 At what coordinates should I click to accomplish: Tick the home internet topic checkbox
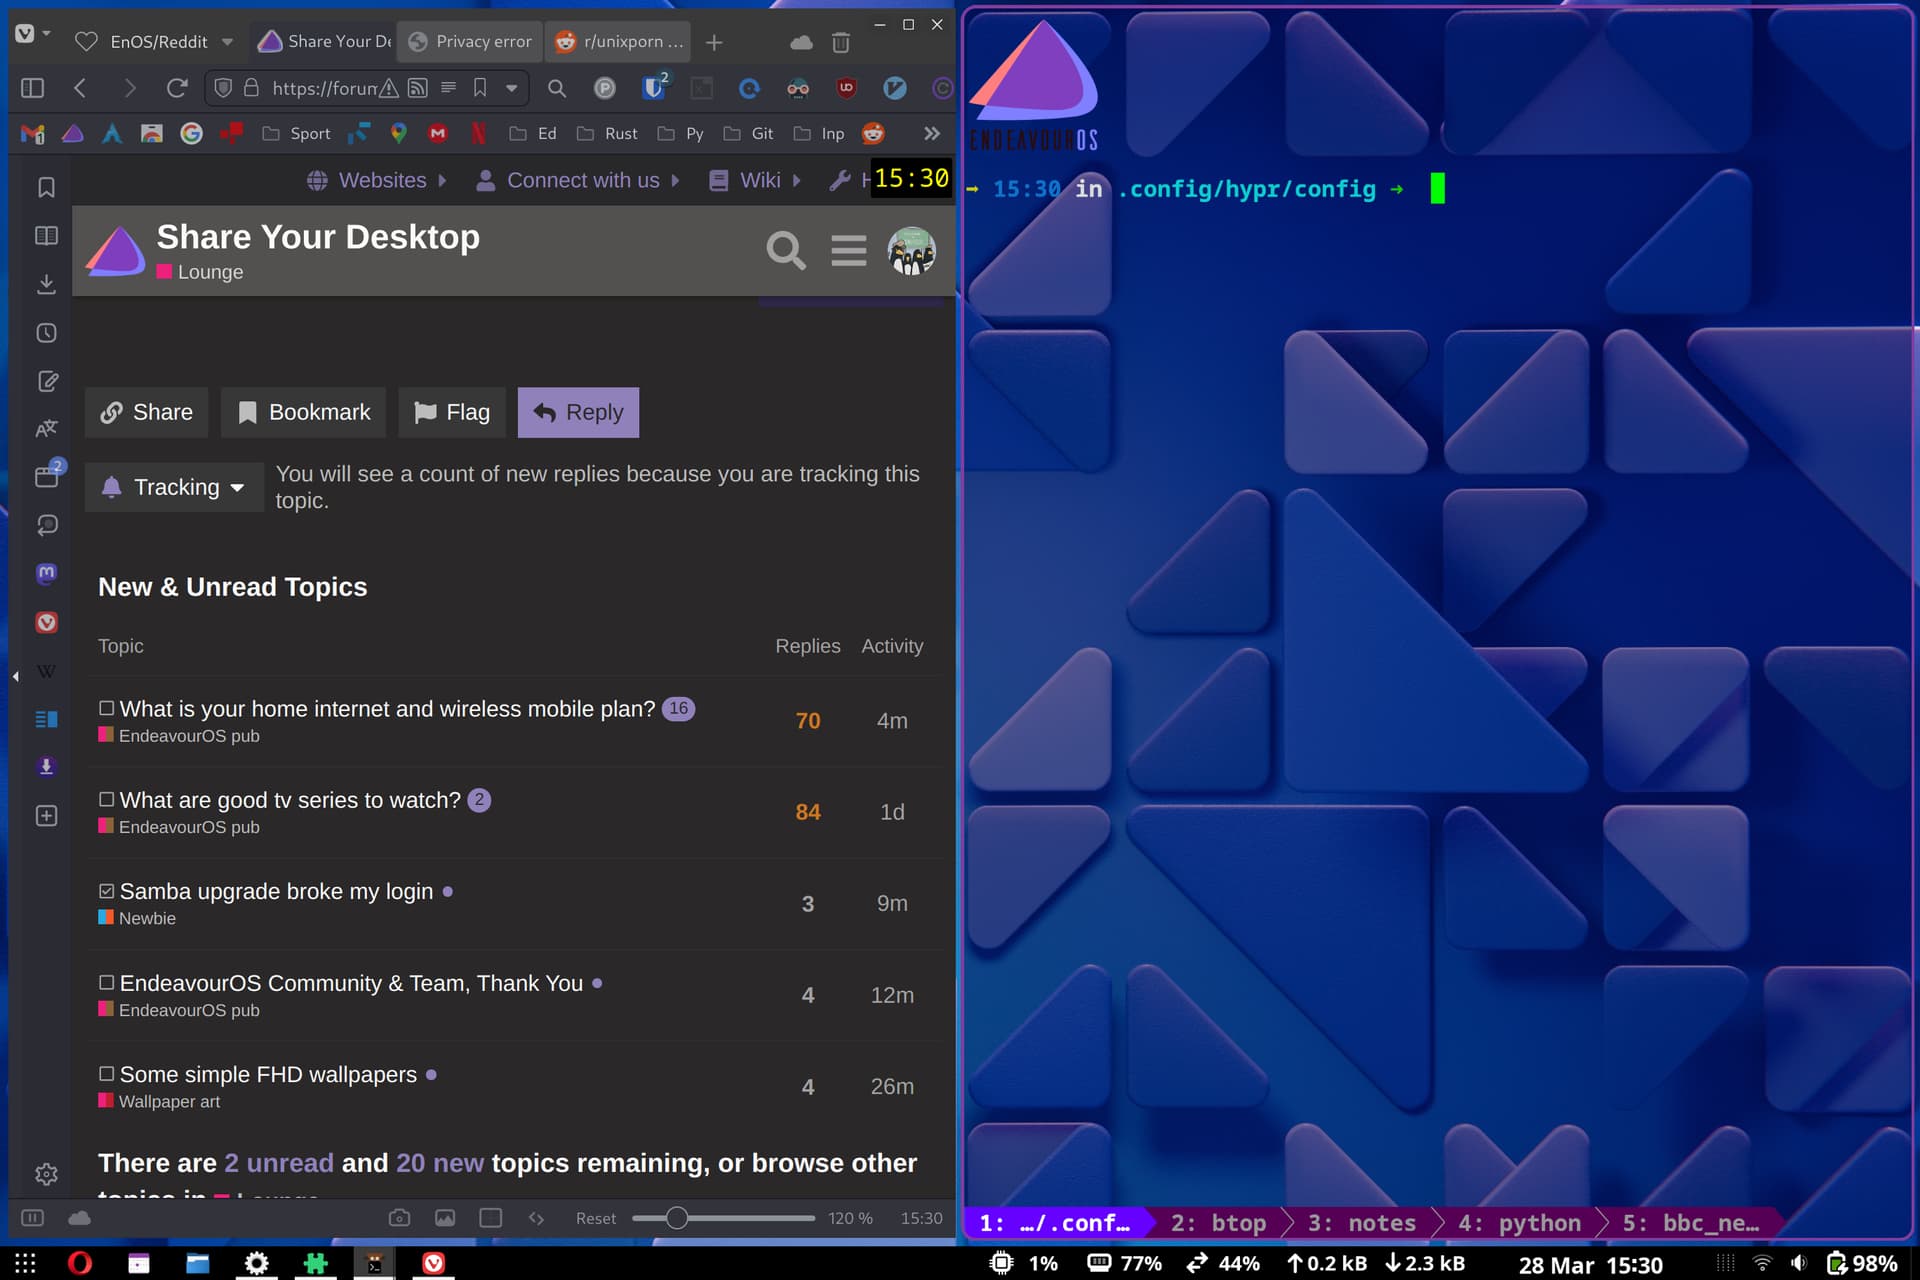click(106, 708)
